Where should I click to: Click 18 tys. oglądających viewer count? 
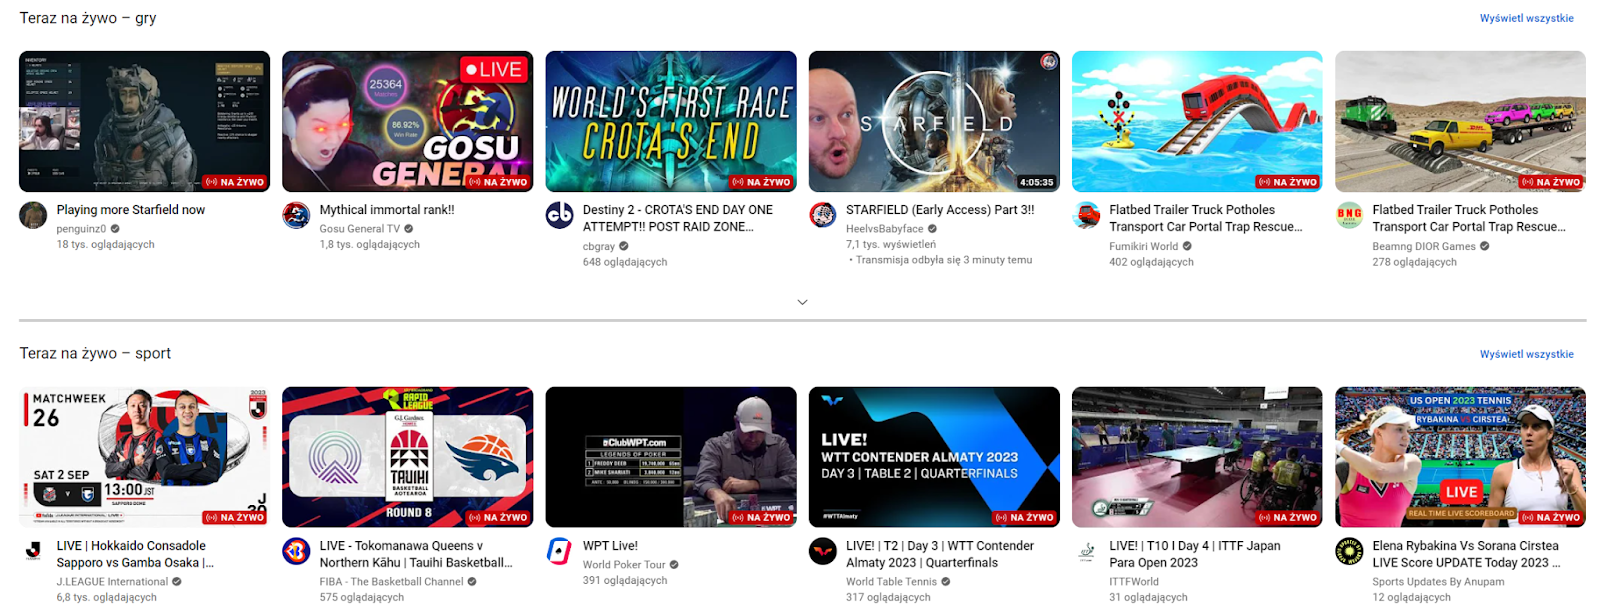coord(105,245)
